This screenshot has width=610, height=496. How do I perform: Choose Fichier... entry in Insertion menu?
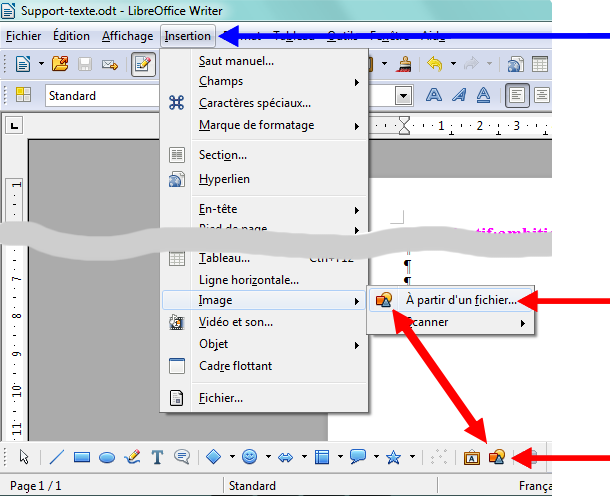pos(264,398)
